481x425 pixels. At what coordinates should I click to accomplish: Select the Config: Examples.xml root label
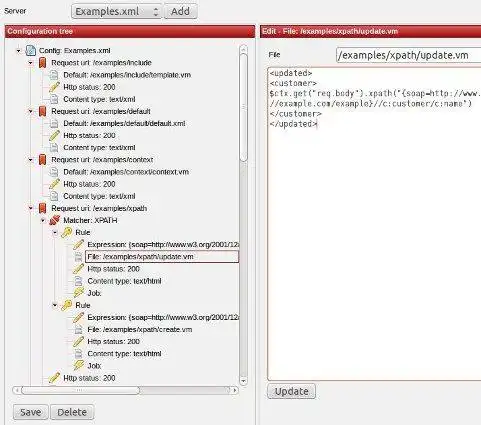(x=75, y=51)
